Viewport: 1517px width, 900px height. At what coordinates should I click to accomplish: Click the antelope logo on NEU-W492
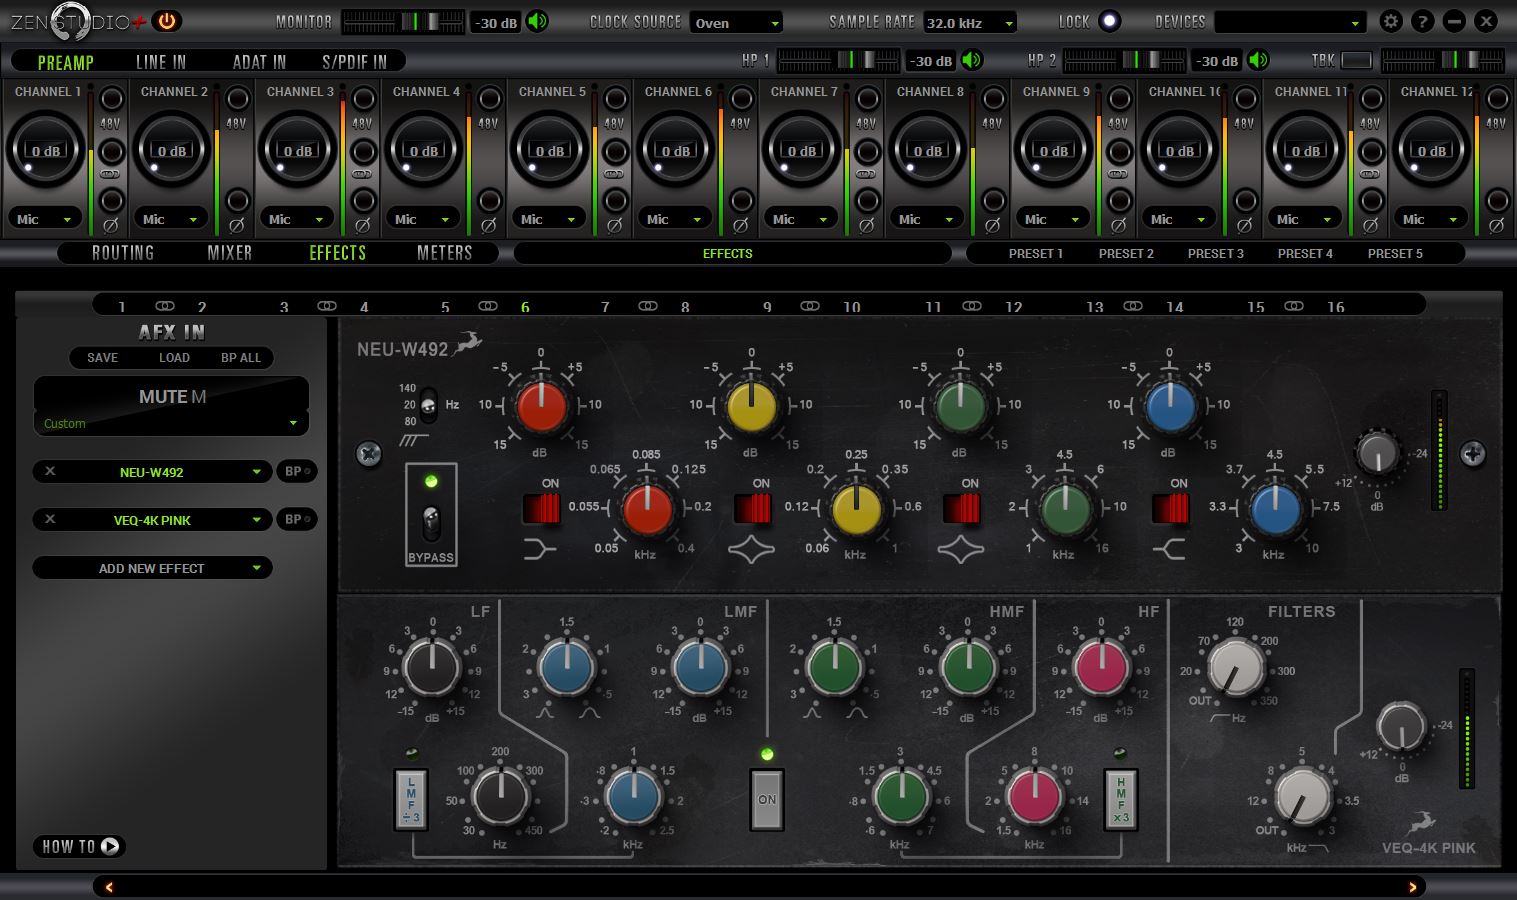467,343
